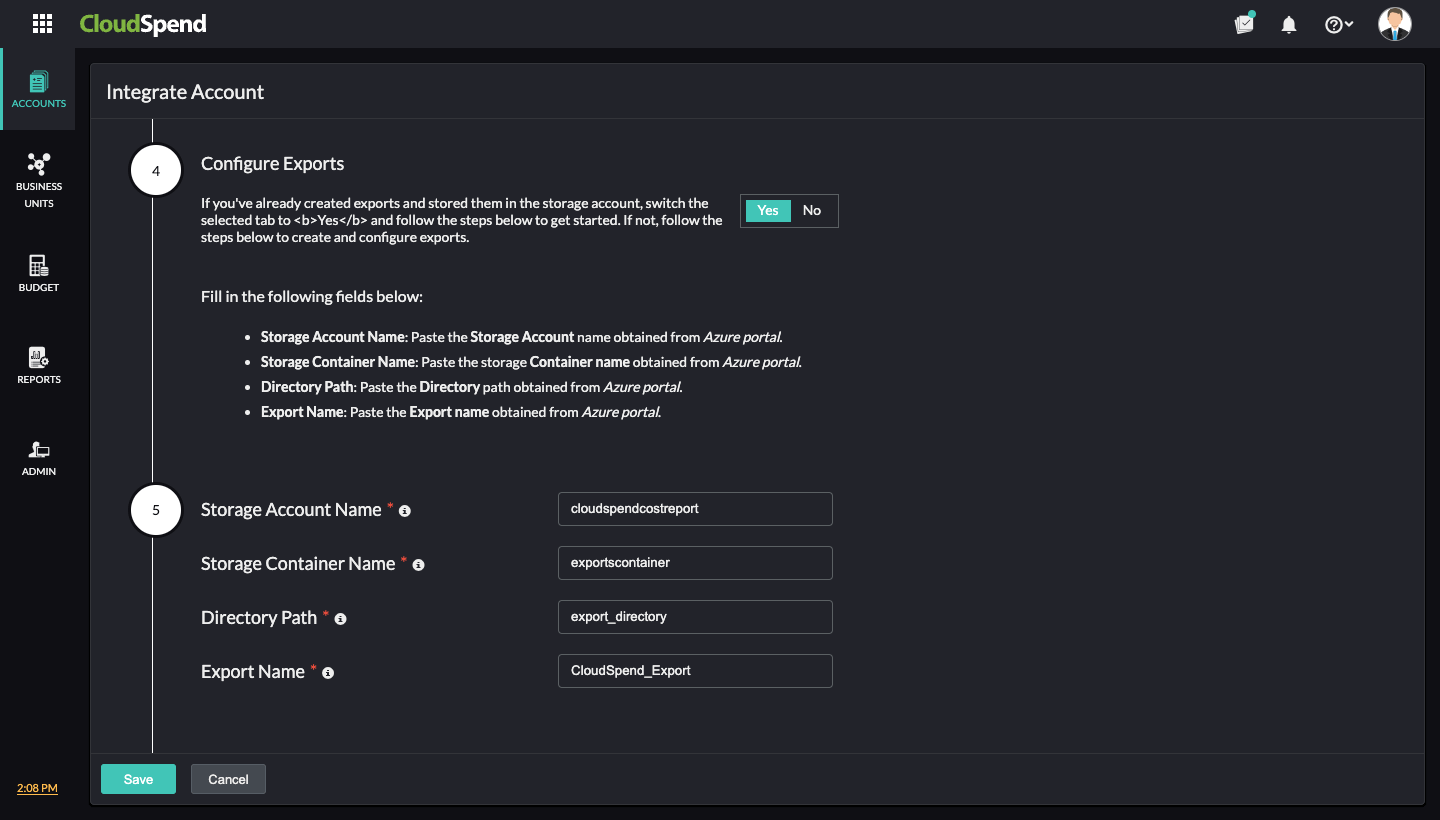Open the Admin panel icon
This screenshot has width=1440, height=820.
tap(38, 456)
